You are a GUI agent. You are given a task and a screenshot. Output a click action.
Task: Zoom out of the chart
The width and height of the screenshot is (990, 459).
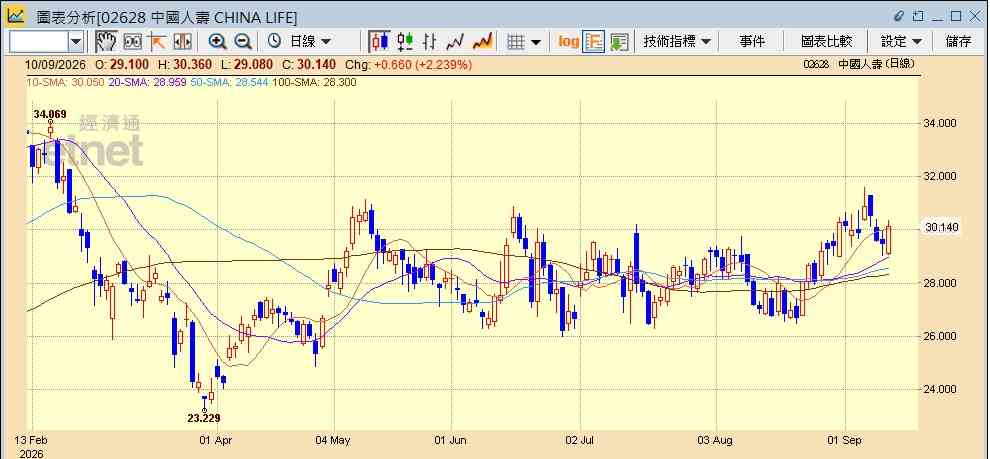coord(243,42)
